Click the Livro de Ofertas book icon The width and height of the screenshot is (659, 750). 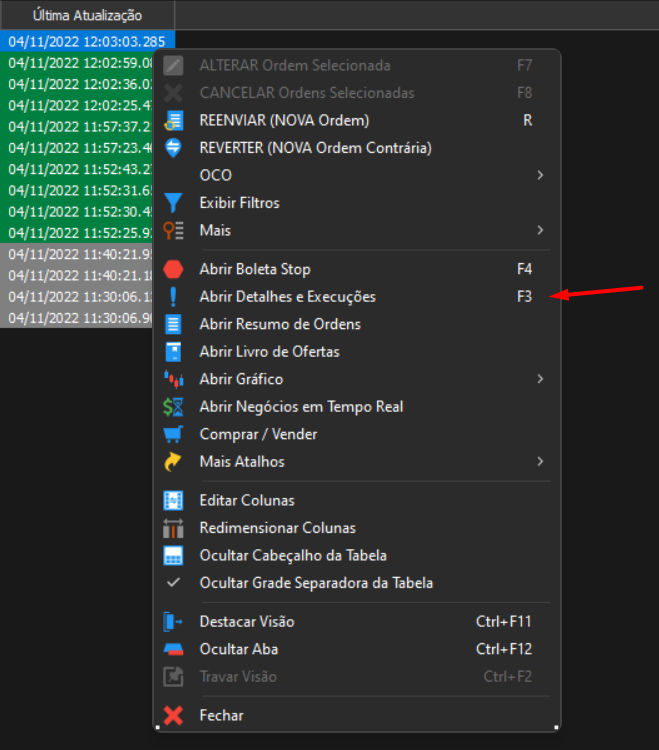173,352
